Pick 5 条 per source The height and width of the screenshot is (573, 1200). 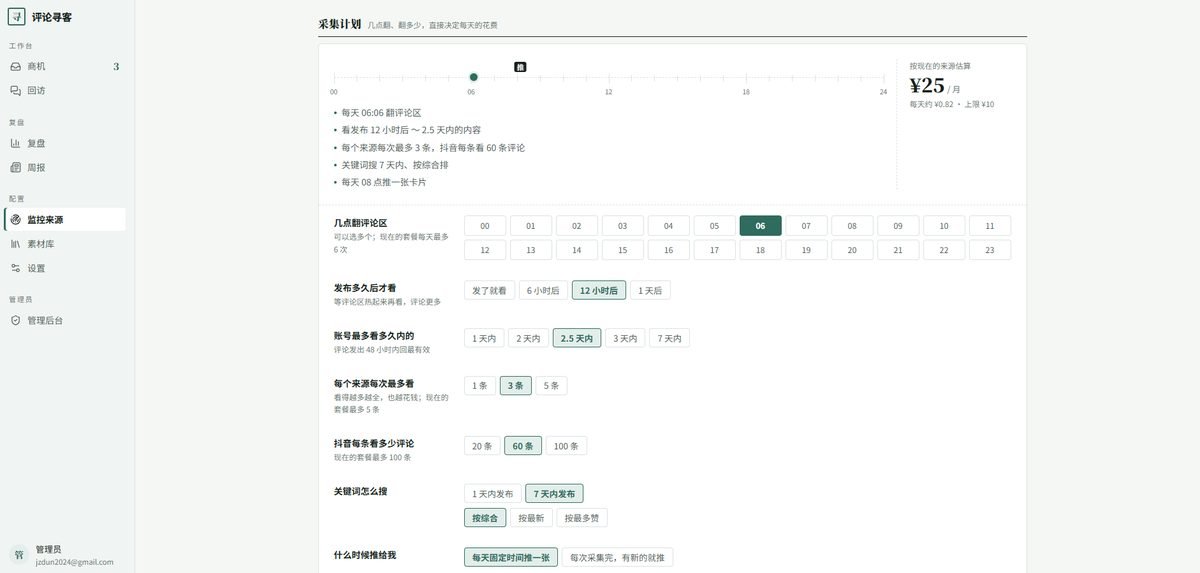[x=551, y=385]
